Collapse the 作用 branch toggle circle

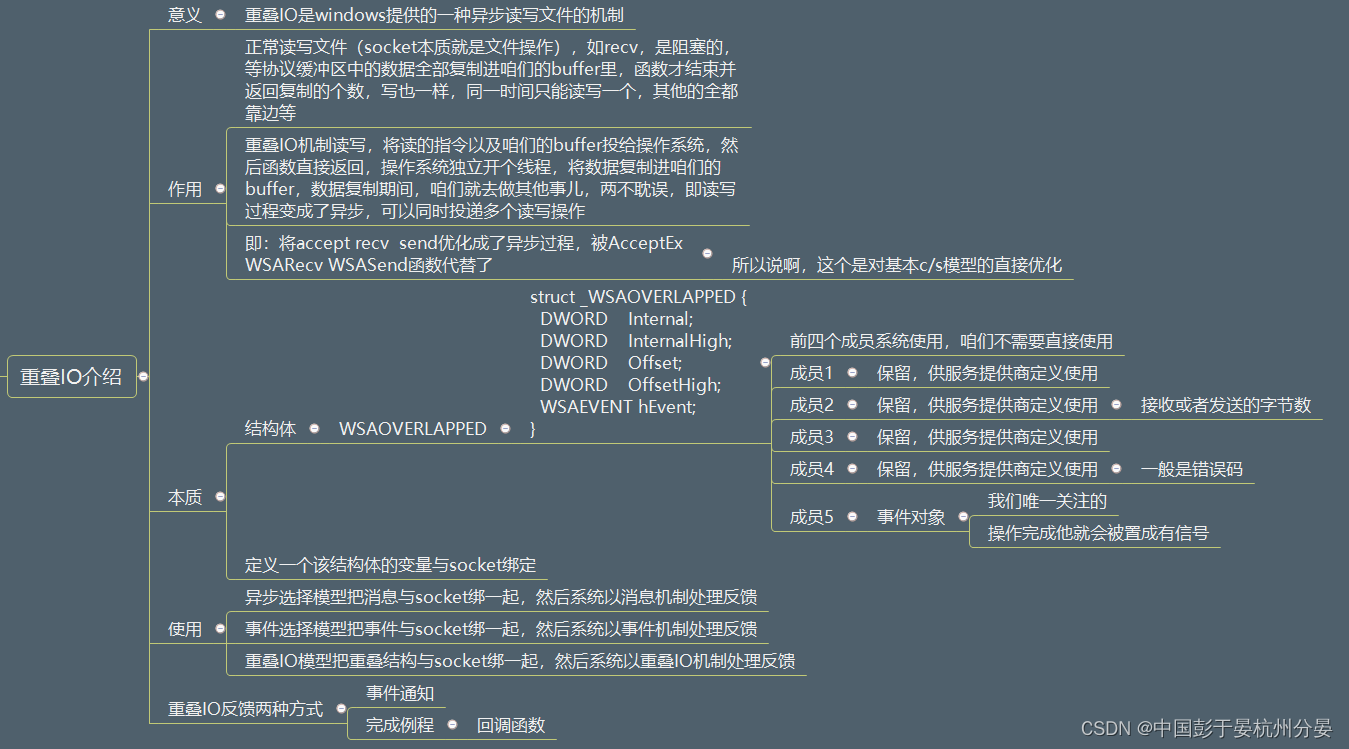click(x=221, y=189)
